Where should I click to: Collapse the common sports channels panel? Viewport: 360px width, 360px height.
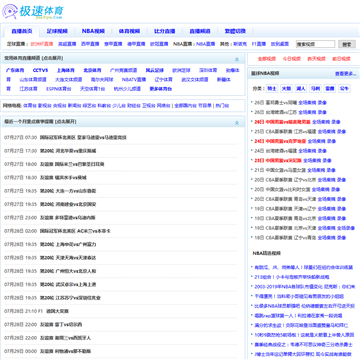point(237,59)
